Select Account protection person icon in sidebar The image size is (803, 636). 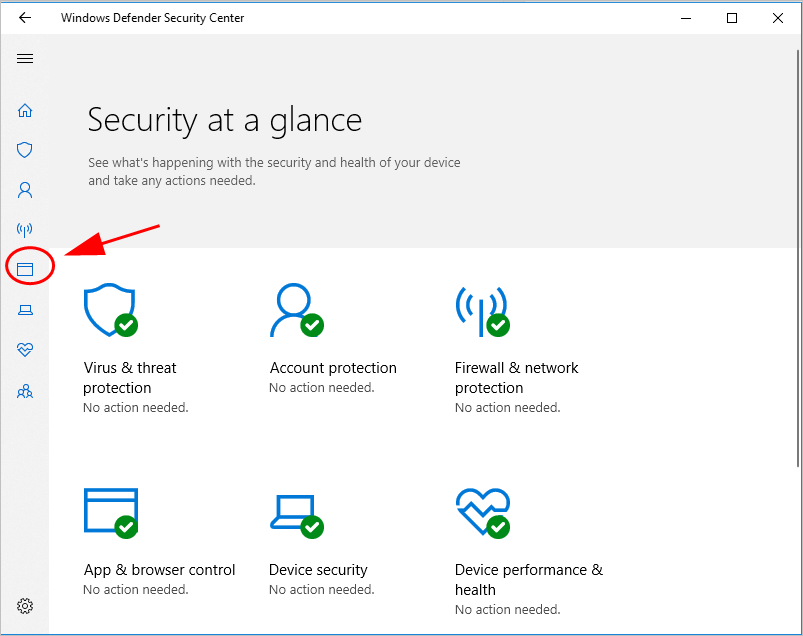25,189
